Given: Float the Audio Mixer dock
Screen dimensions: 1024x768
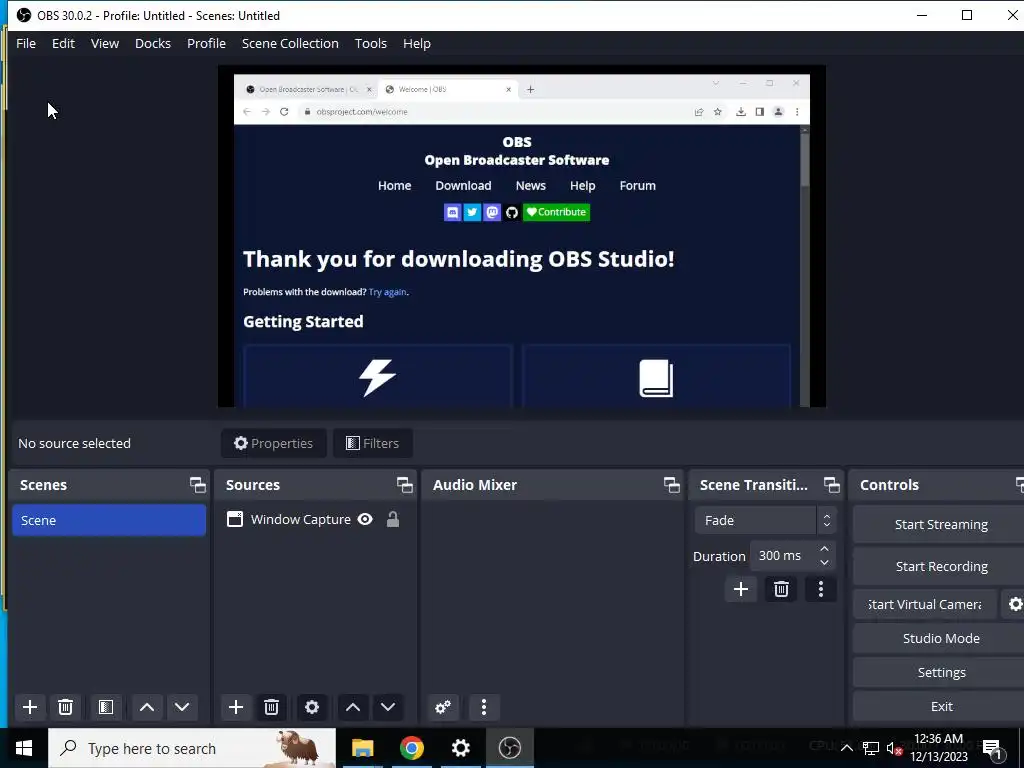Looking at the screenshot, I should click(671, 485).
